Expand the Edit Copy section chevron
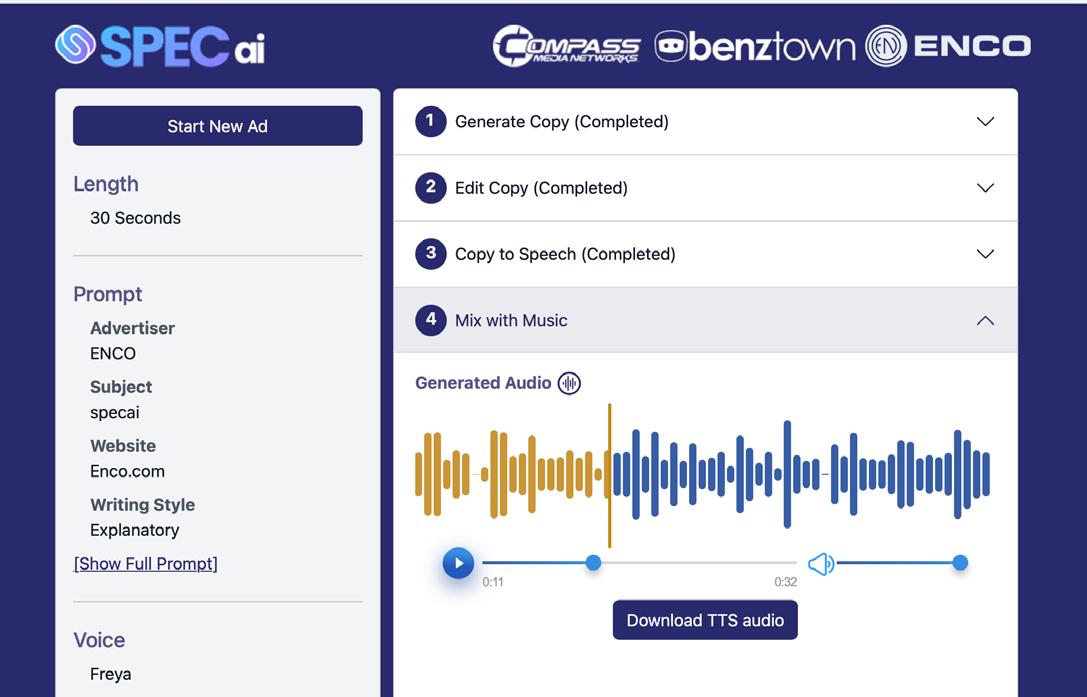This screenshot has height=697, width=1087. coord(985,188)
